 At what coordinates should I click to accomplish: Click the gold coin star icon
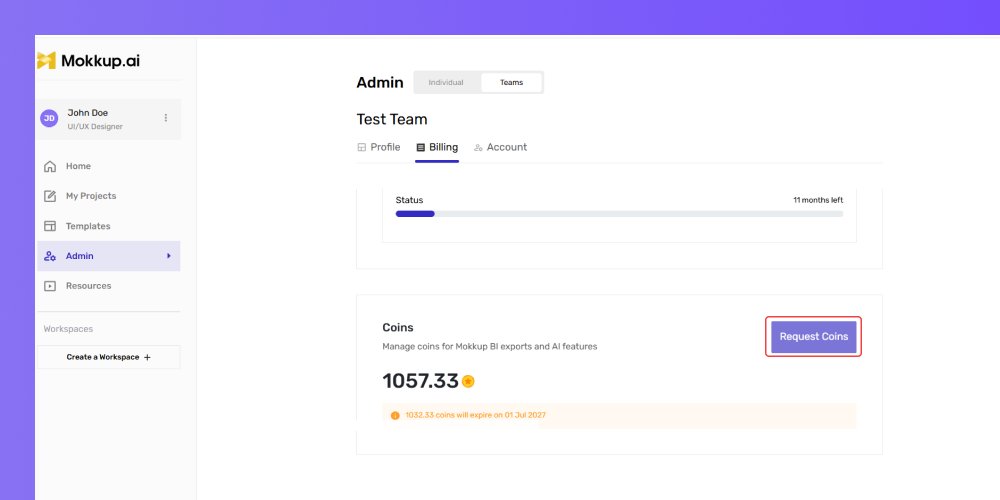tap(468, 381)
